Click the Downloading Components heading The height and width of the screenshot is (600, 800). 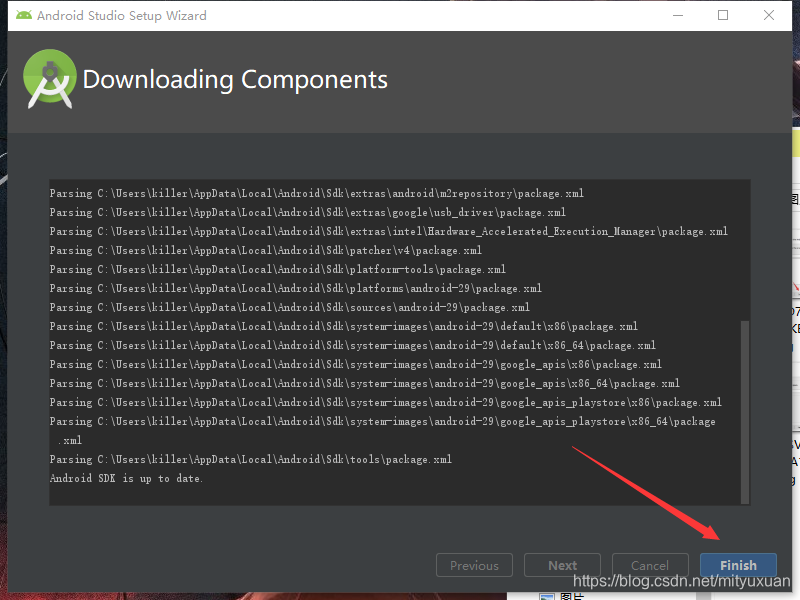pos(237,79)
